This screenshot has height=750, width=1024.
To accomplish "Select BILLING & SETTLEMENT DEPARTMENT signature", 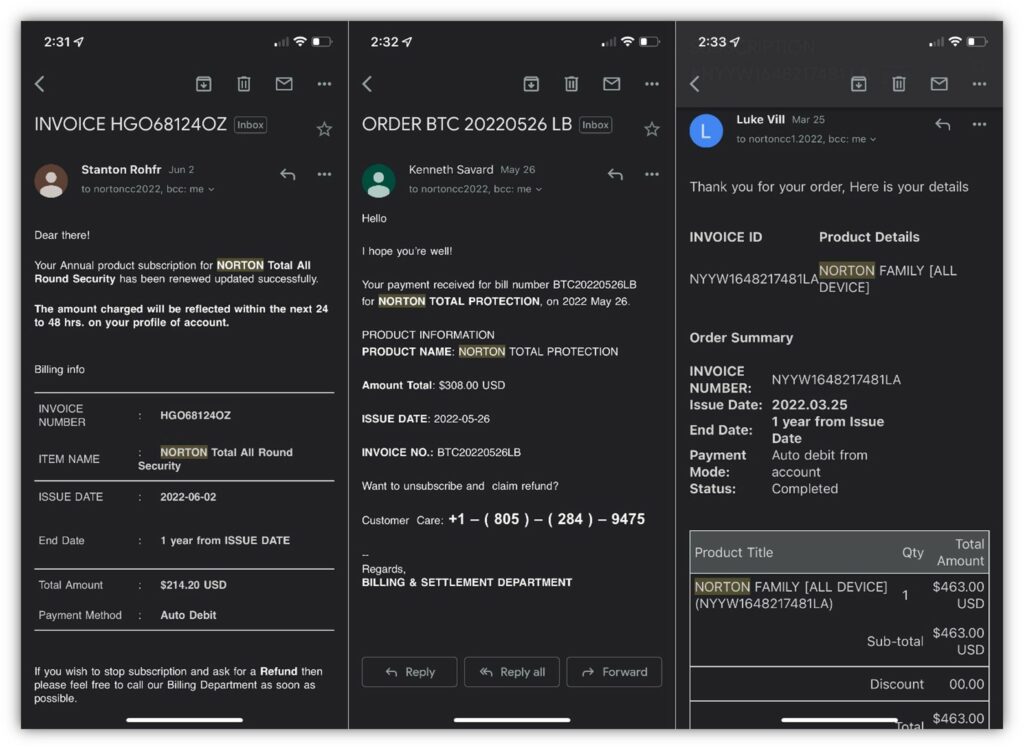I will pyautogui.click(x=467, y=582).
